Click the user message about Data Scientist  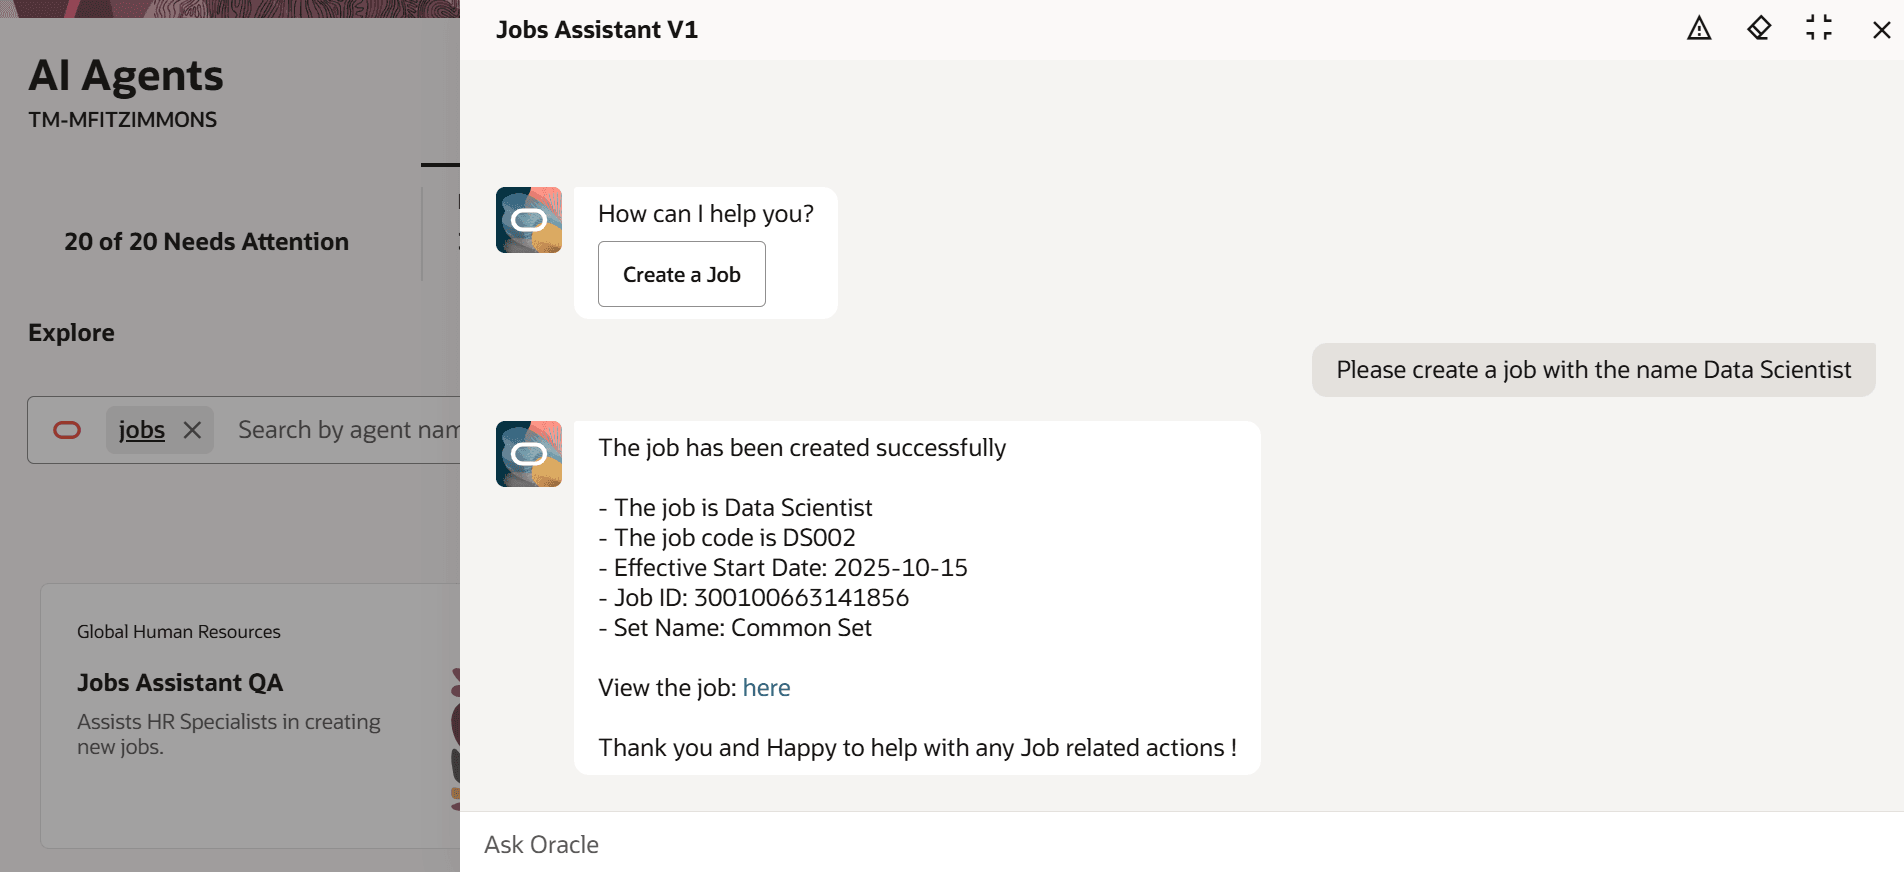click(x=1594, y=370)
